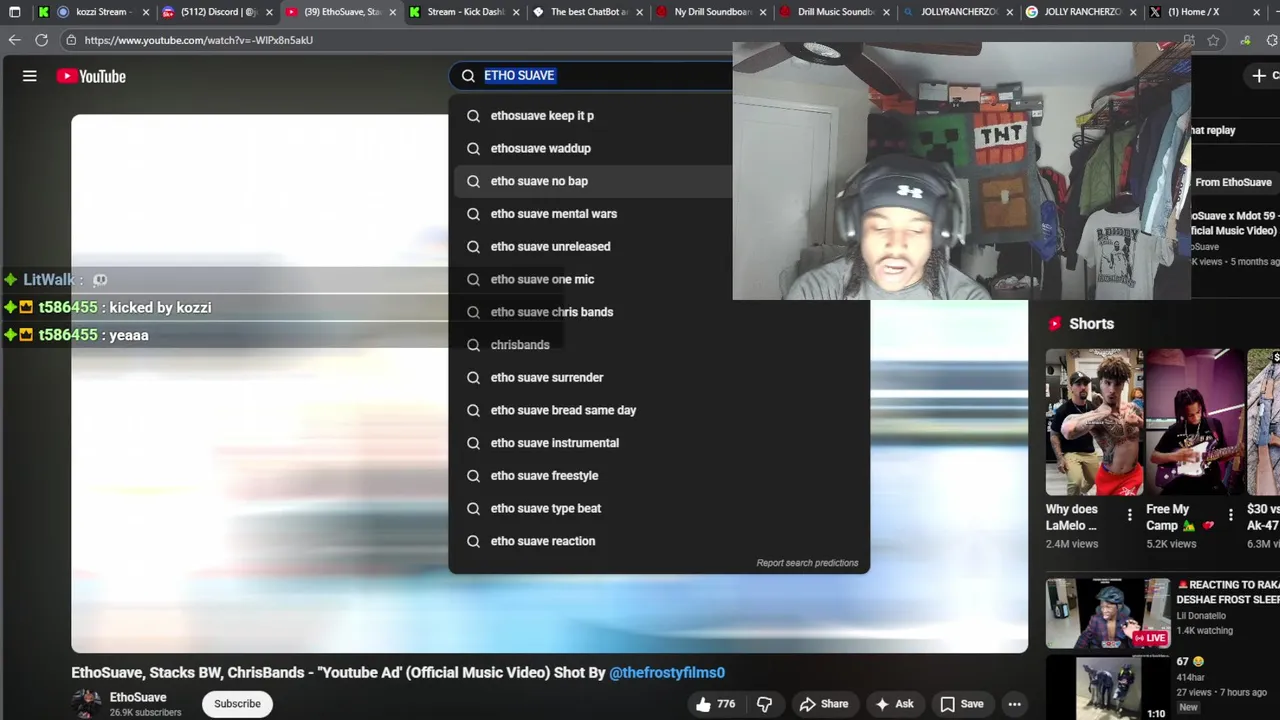Close the 'kozzi Stream' browser tab
Viewport: 1280px width, 720px height.
(146, 12)
